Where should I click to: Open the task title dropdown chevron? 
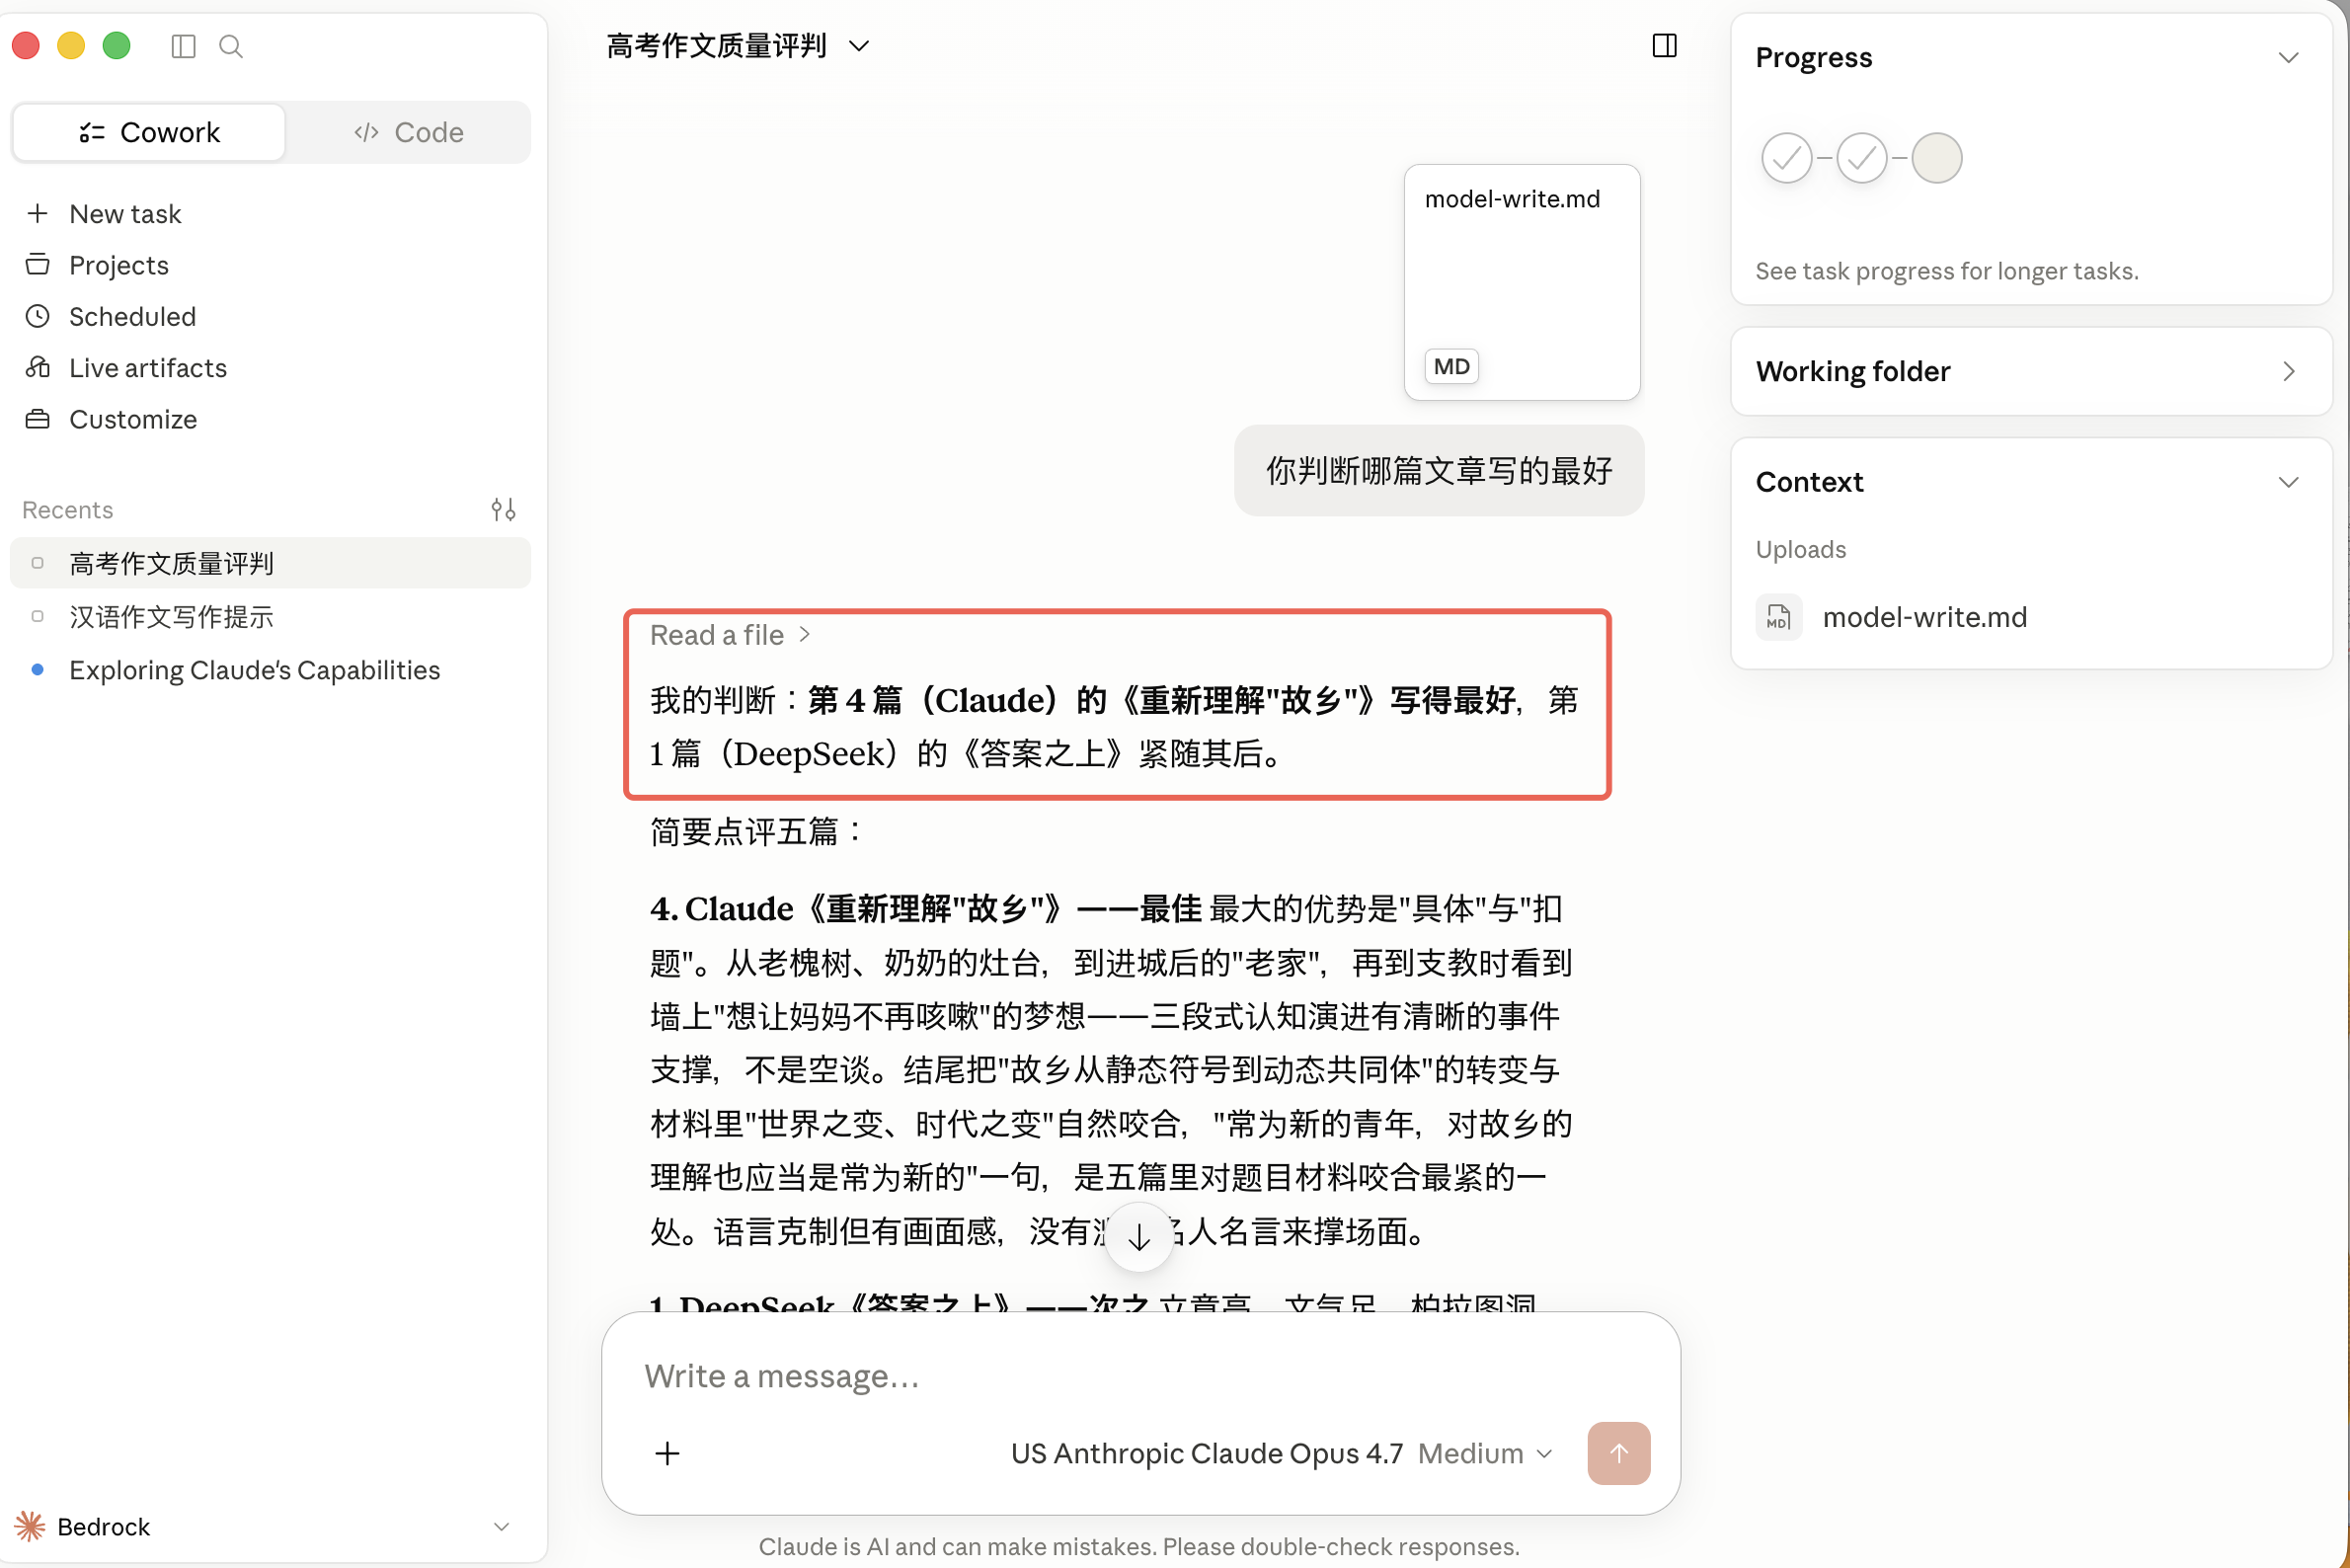click(x=859, y=46)
